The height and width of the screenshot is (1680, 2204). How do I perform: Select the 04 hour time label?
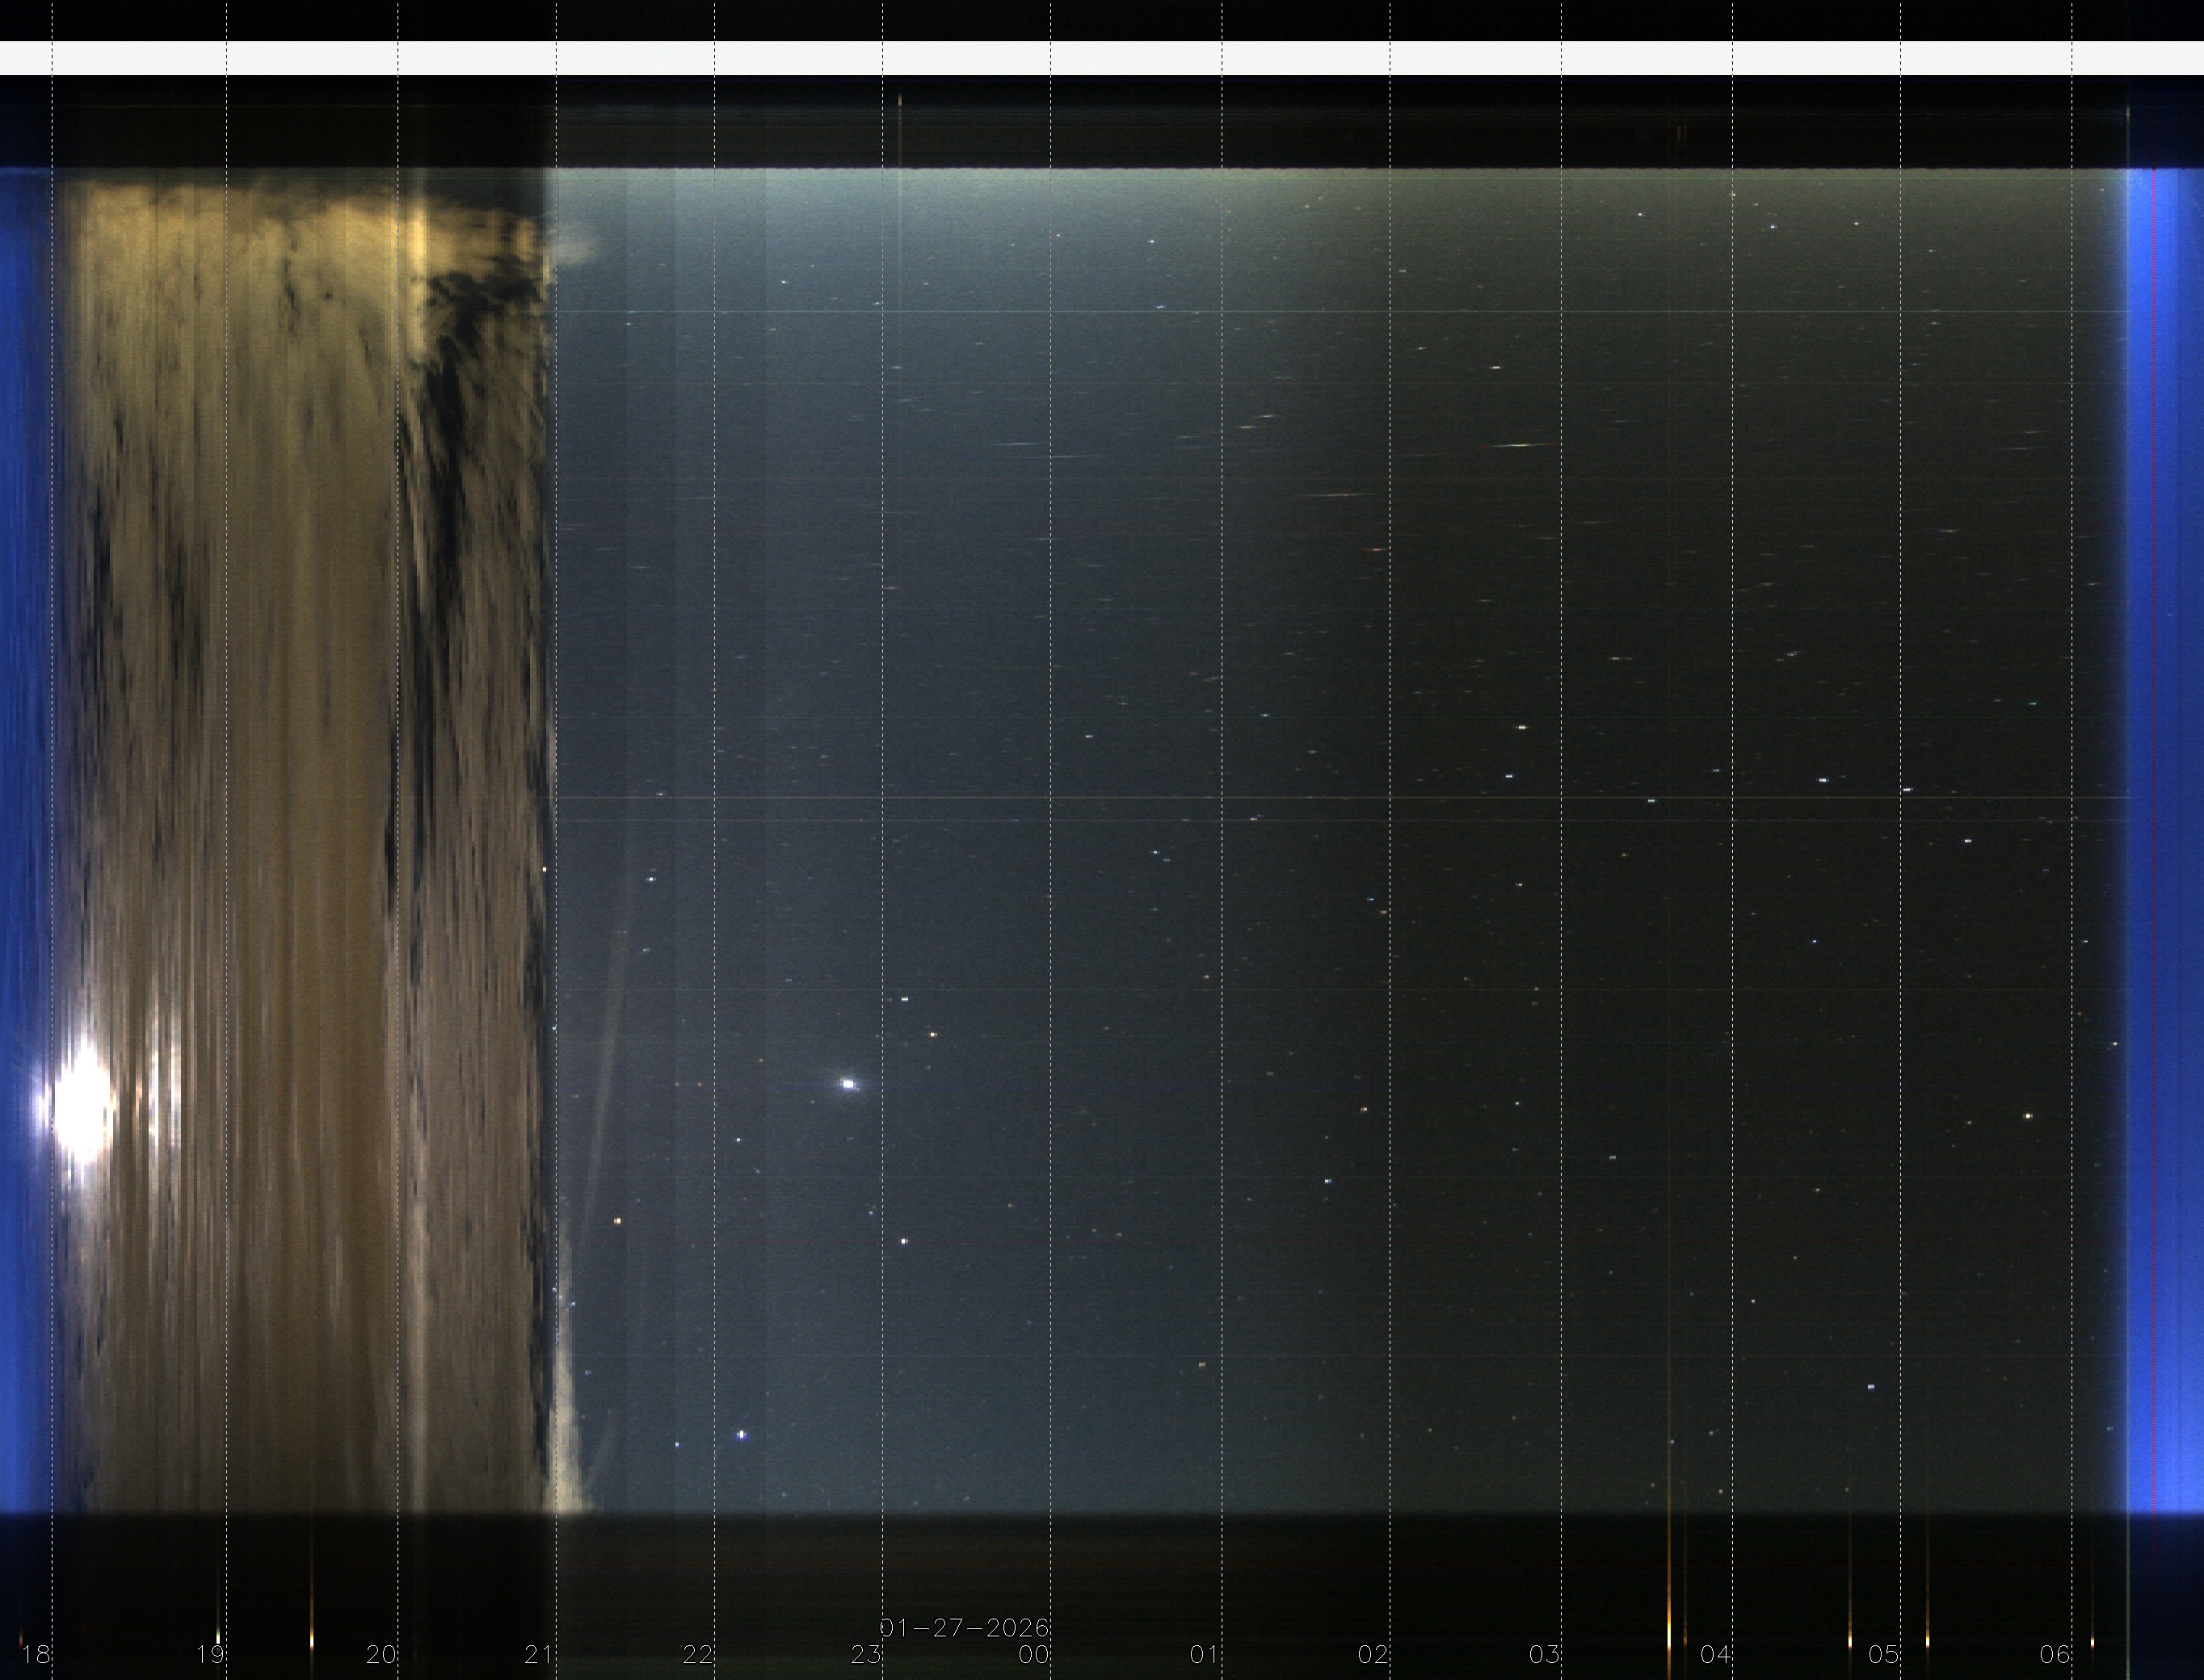1716,1654
